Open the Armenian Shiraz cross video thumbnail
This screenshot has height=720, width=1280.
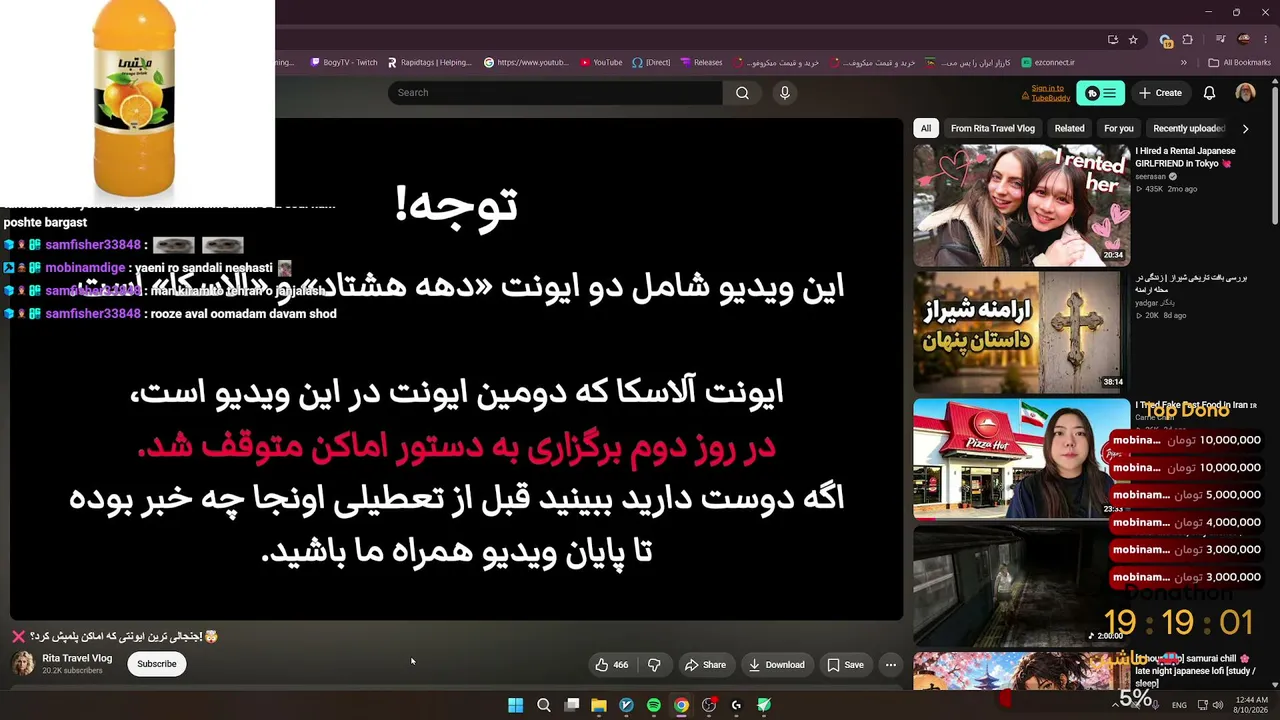1021,333
